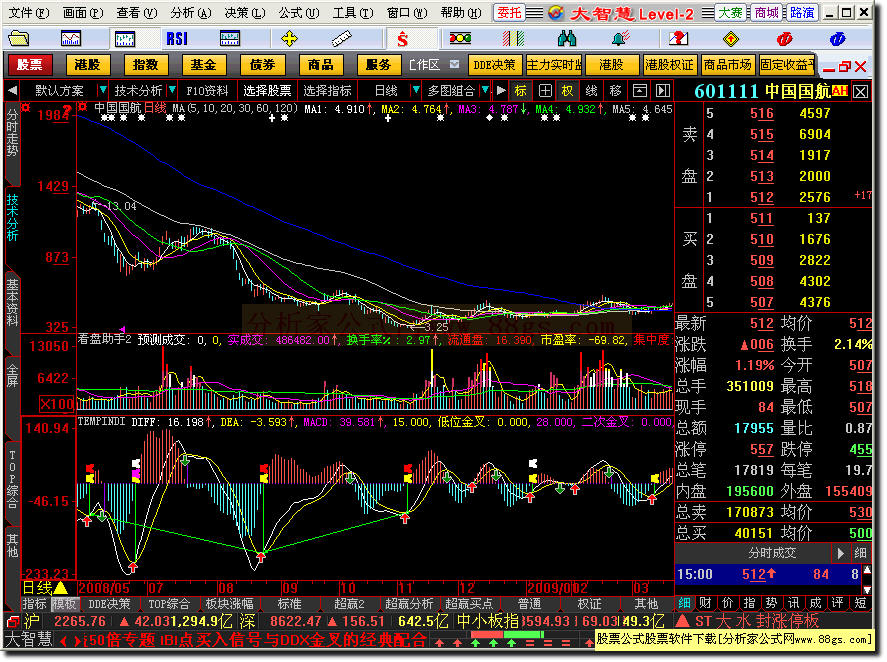Expand the 技术分析 dropdown arrow

(x=171, y=91)
